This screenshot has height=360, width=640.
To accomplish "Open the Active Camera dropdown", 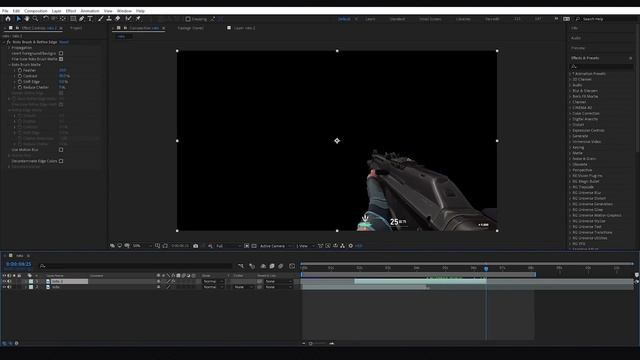I will (276, 246).
